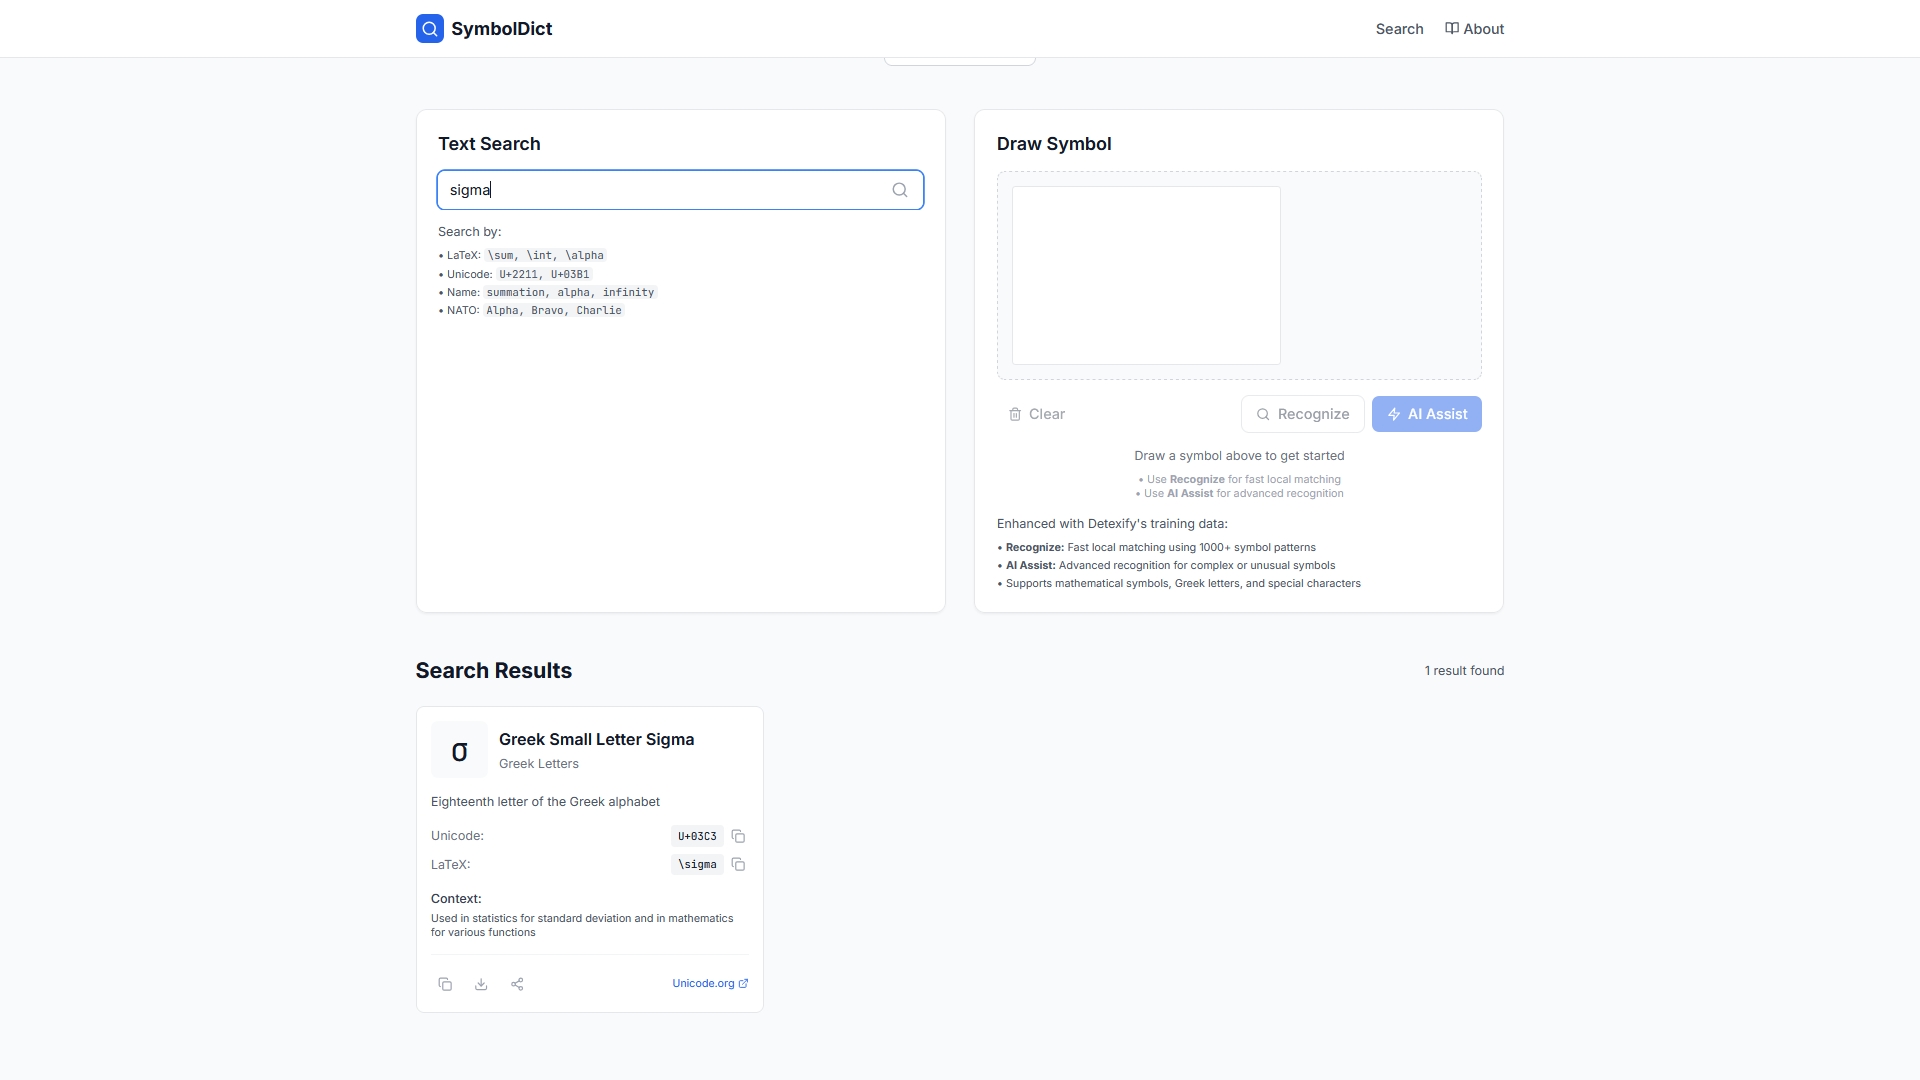Download the sigma symbol

[481, 984]
